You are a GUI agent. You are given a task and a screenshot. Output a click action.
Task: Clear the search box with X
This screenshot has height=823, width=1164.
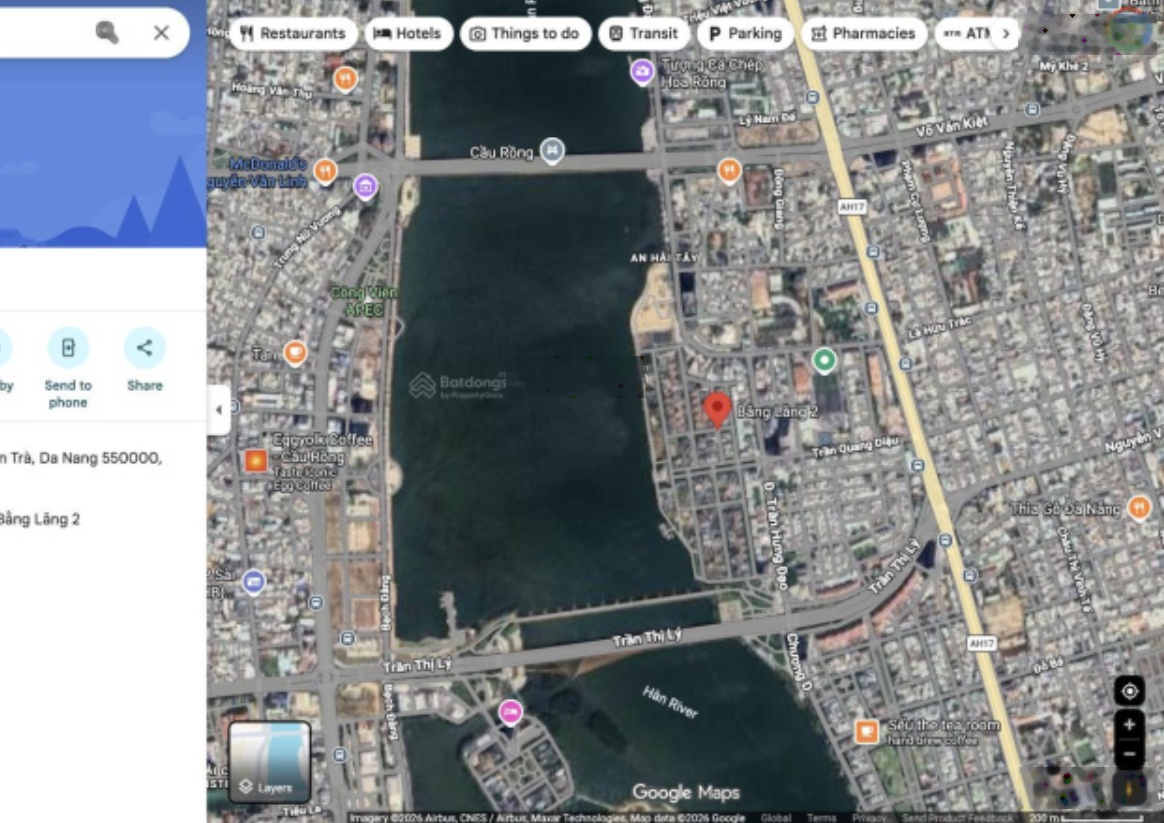click(x=161, y=33)
